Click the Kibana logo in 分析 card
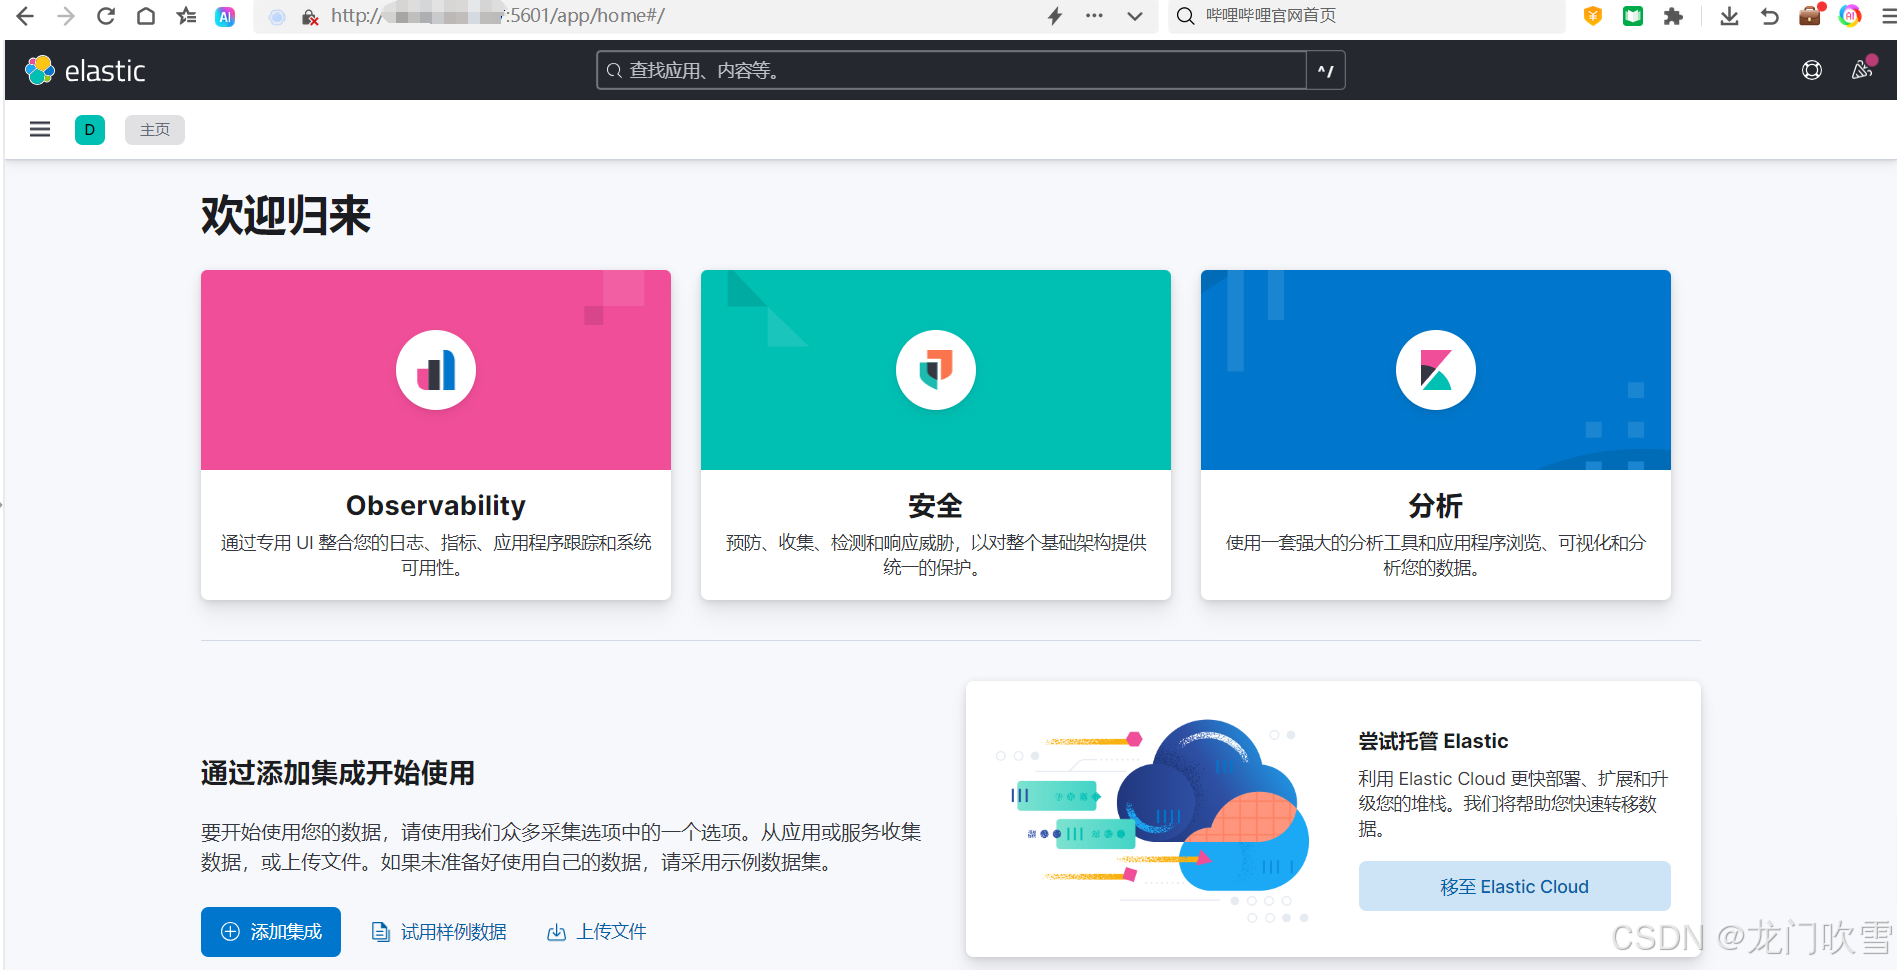This screenshot has width=1897, height=970. pos(1436,370)
